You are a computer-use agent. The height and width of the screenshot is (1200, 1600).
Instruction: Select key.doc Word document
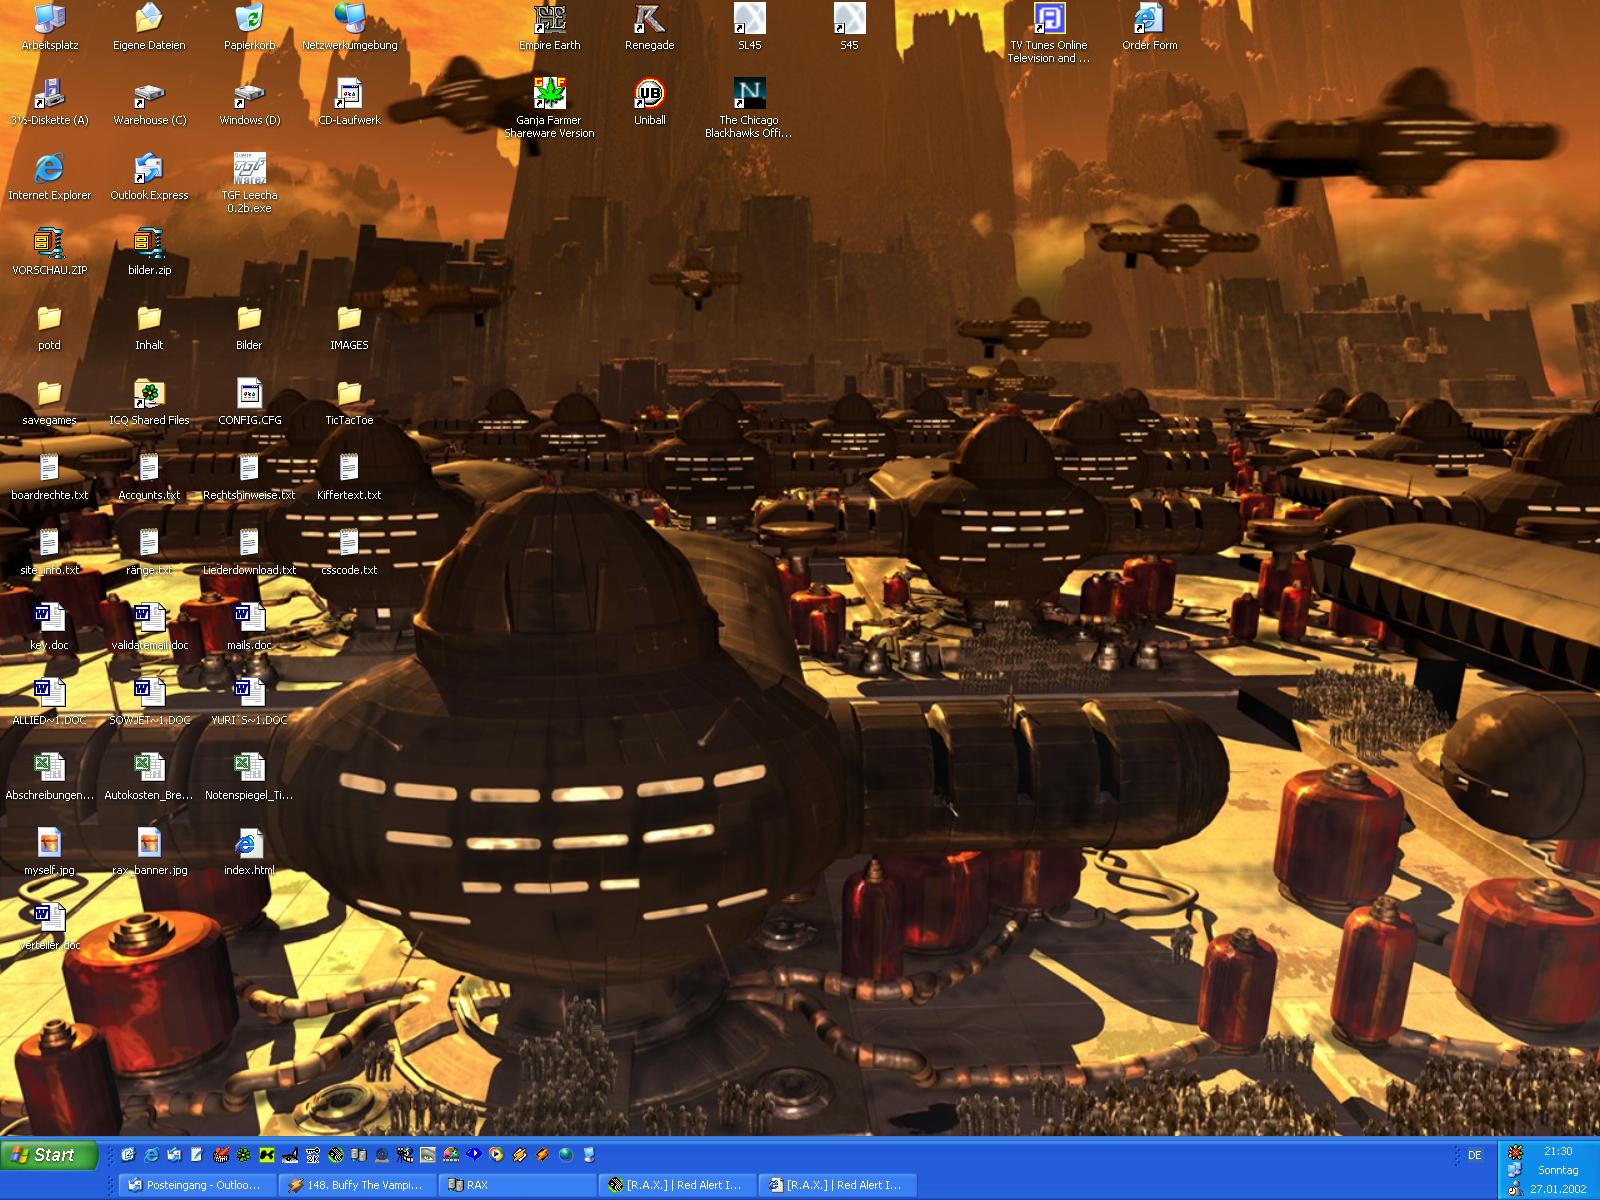coord(49,628)
